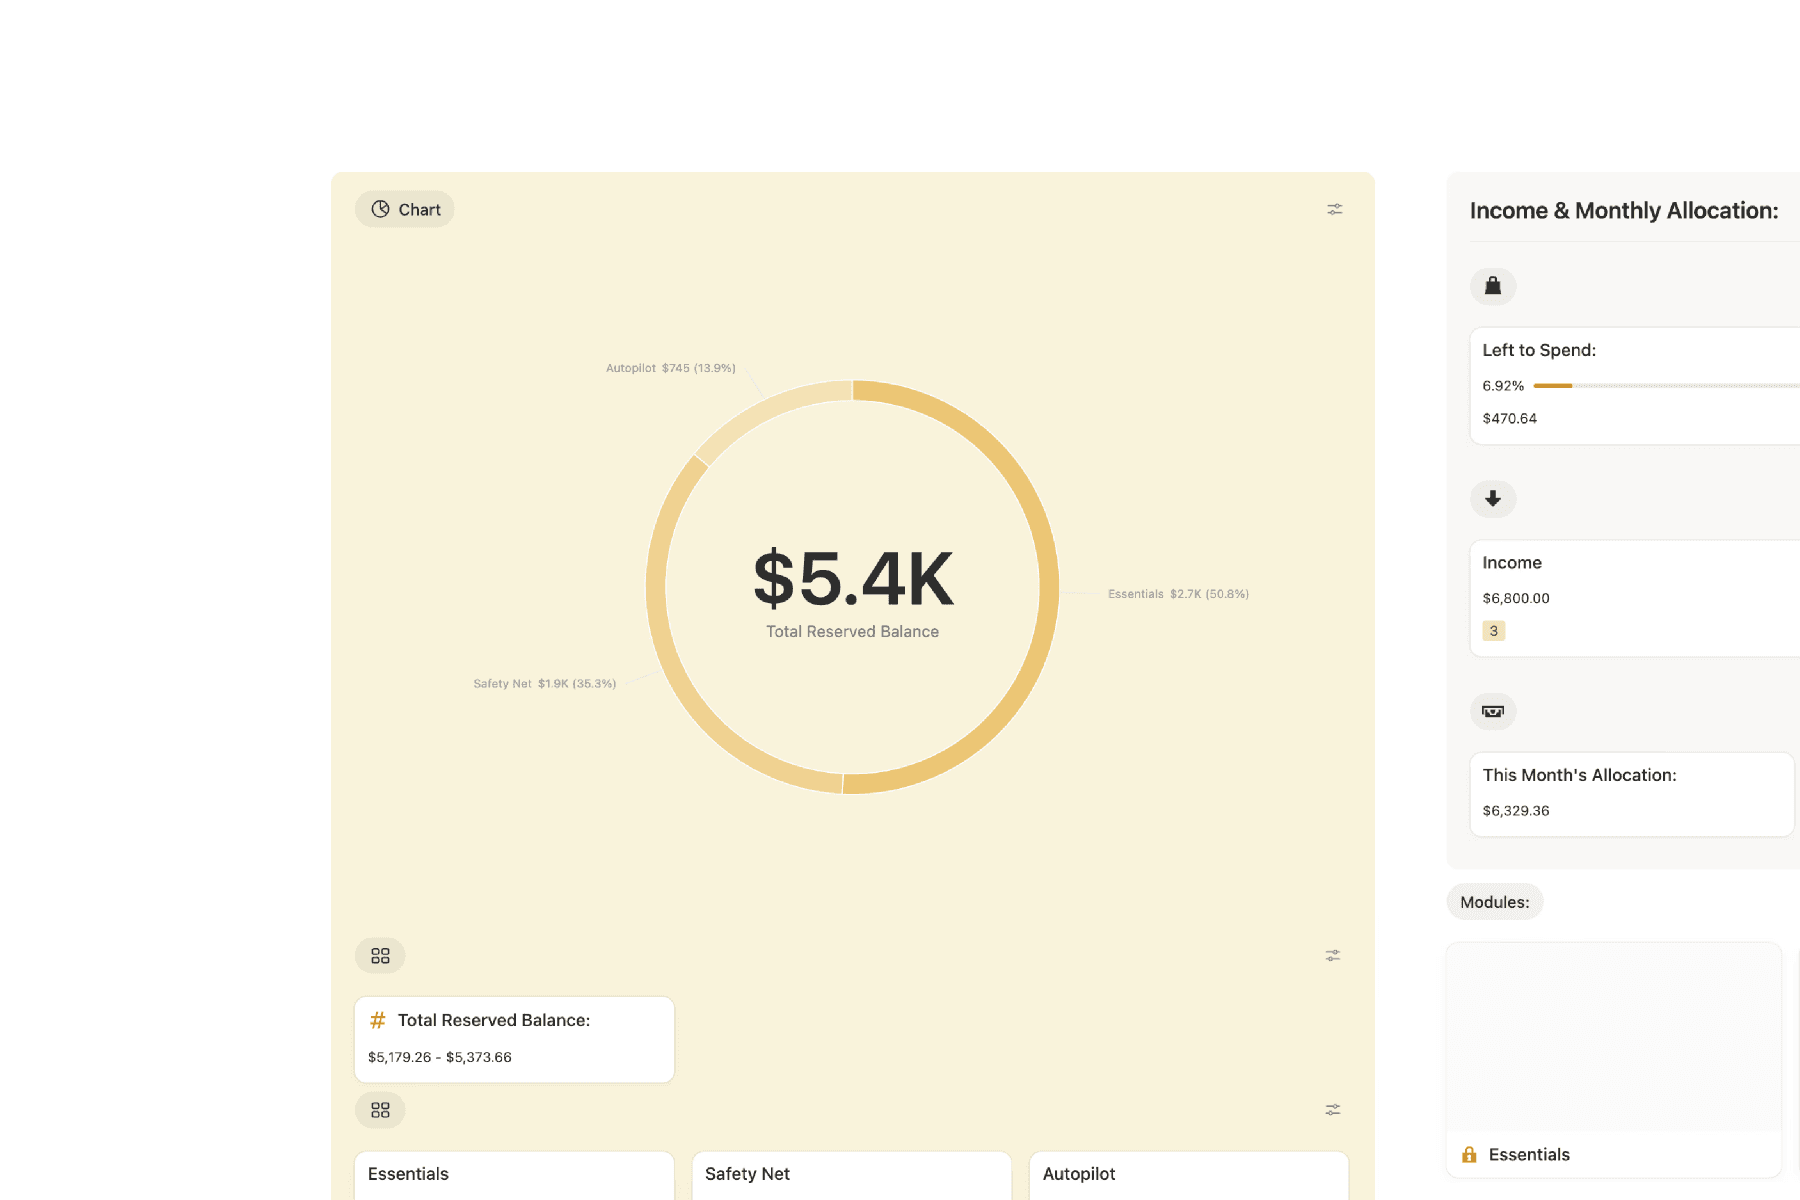Click the pie chart icon in Chart tab
1800x1200 pixels.
coord(380,209)
